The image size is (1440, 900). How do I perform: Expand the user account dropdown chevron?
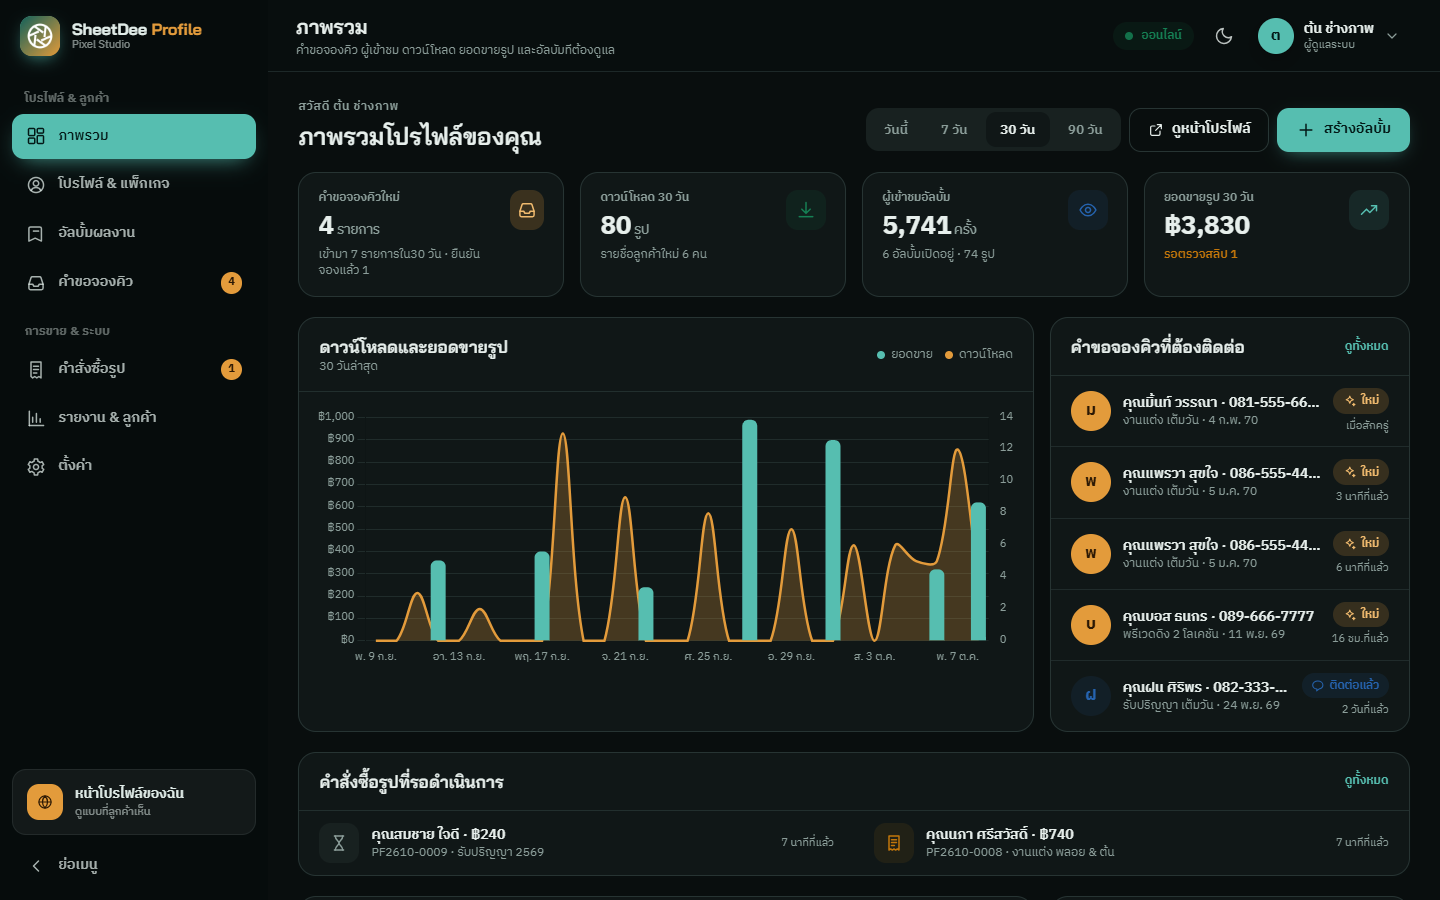[1392, 36]
